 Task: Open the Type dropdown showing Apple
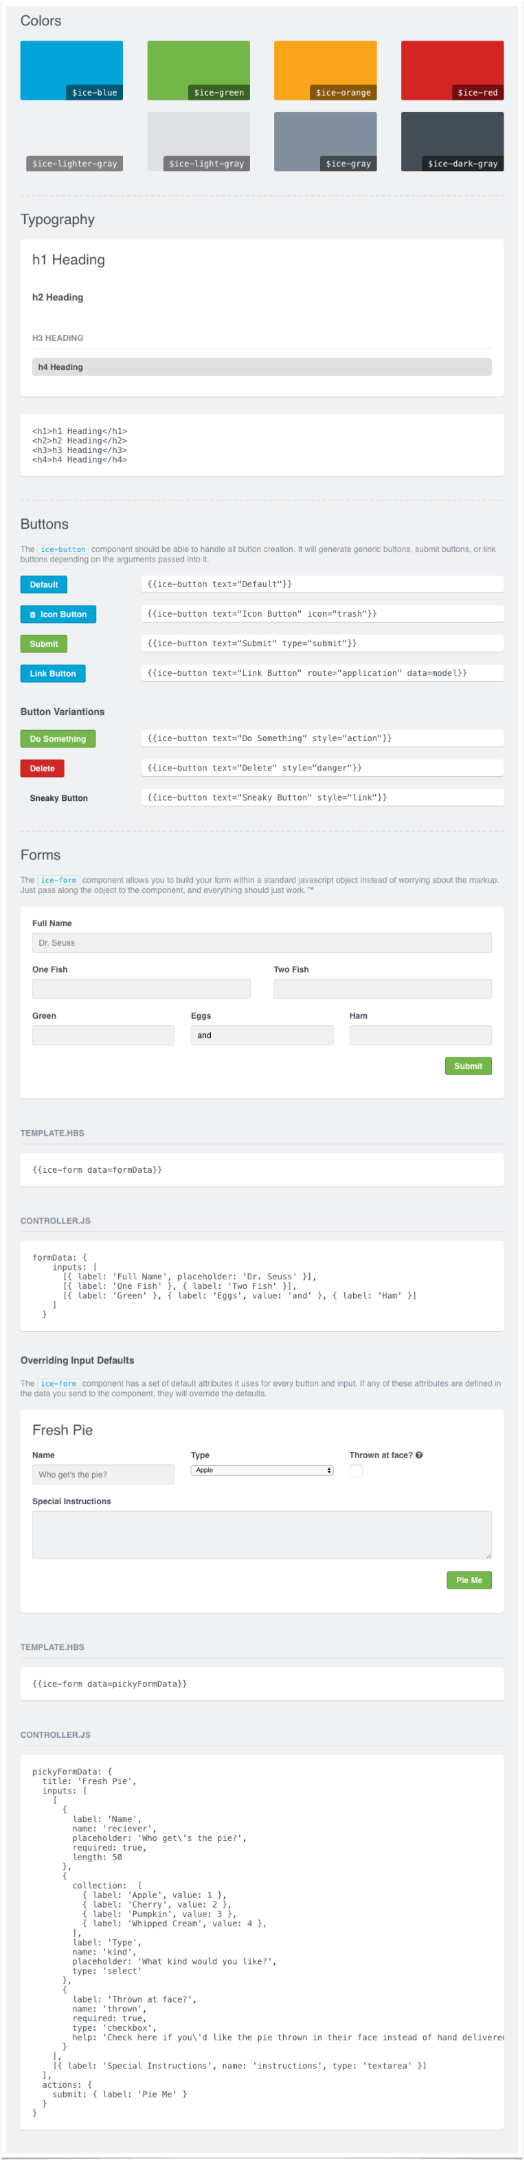(262, 1470)
